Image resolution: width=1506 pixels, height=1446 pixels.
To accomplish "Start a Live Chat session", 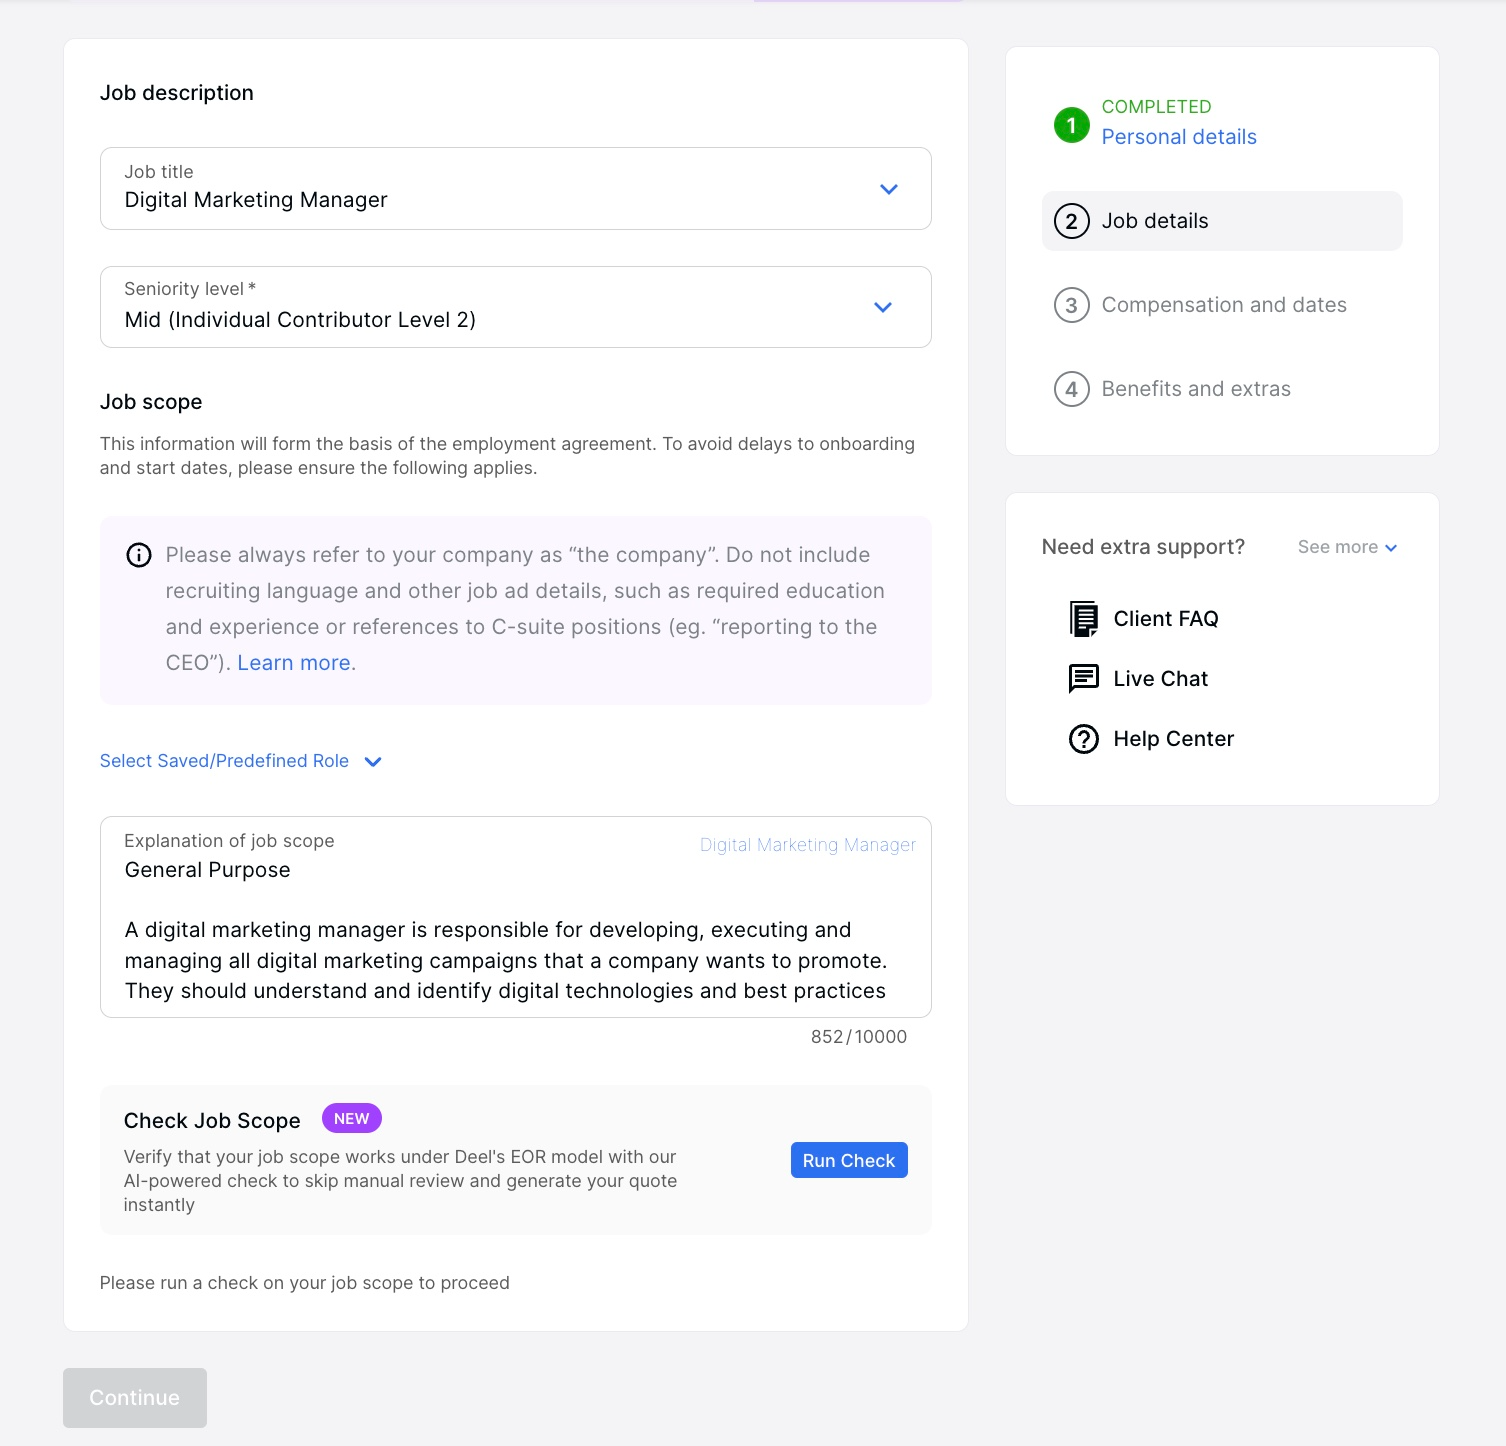I will [x=1159, y=678].
